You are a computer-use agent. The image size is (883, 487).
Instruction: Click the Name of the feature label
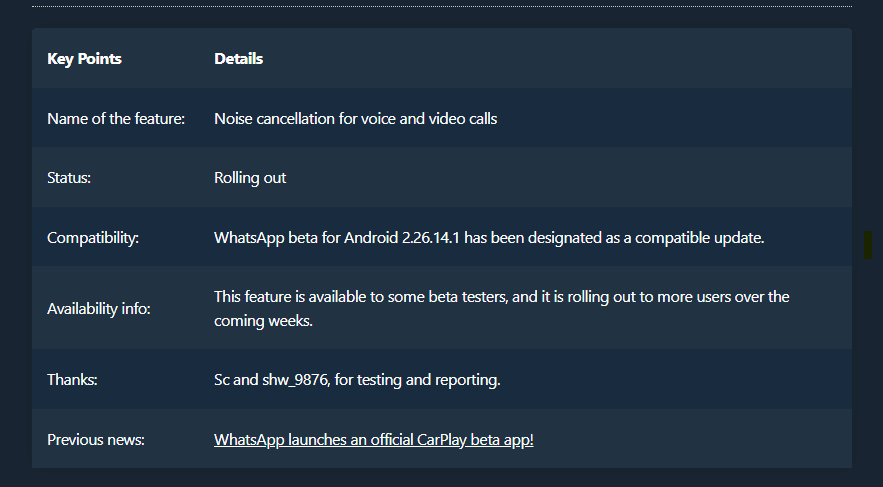click(x=116, y=119)
